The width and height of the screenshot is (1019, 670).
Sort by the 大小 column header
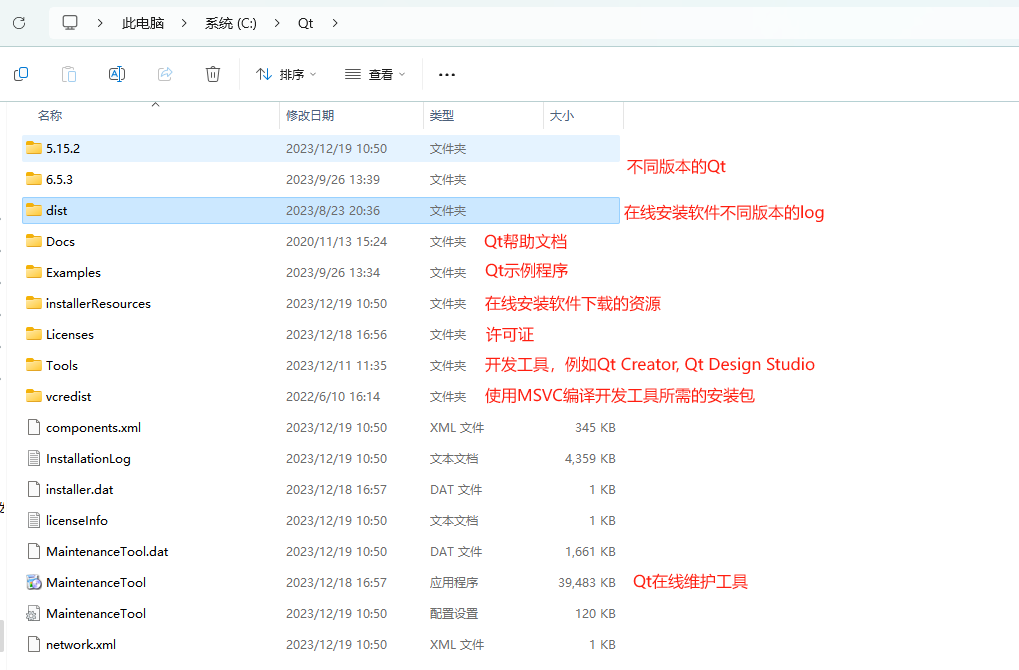[562, 116]
